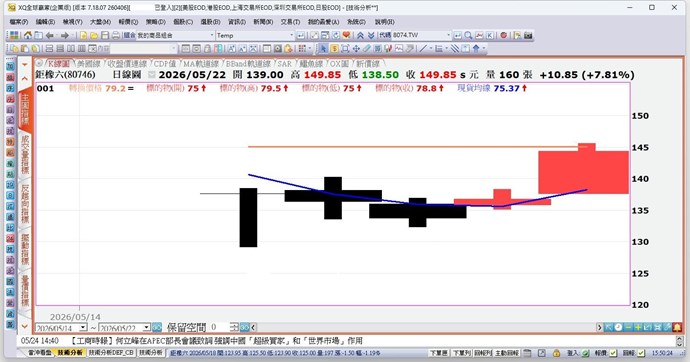The width and height of the screenshot is (690, 362).
Task: Click the 保留空間 number input field
Action: click(219, 327)
